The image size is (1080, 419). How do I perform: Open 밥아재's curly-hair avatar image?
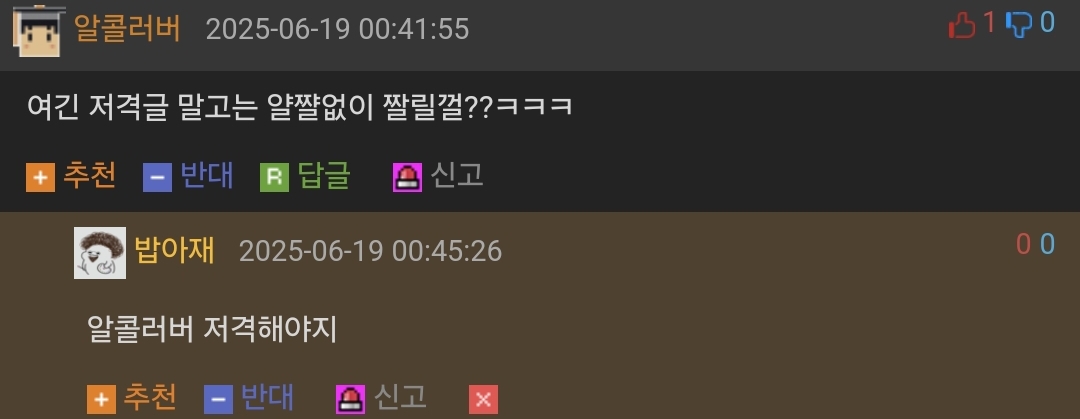(x=100, y=253)
